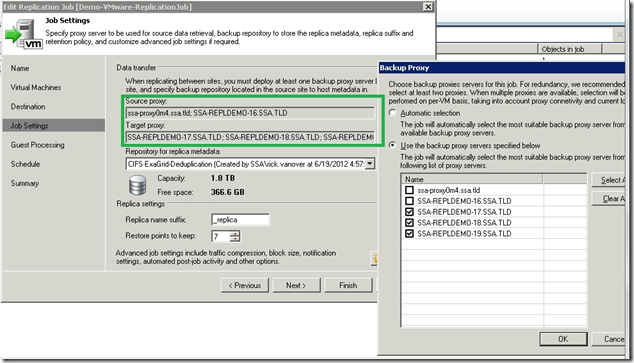The width and height of the screenshot is (634, 363).
Task: Uncheck the SSA-REPLDEMO-17.SSA.TLD proxy checkbox
Action: 409,212
